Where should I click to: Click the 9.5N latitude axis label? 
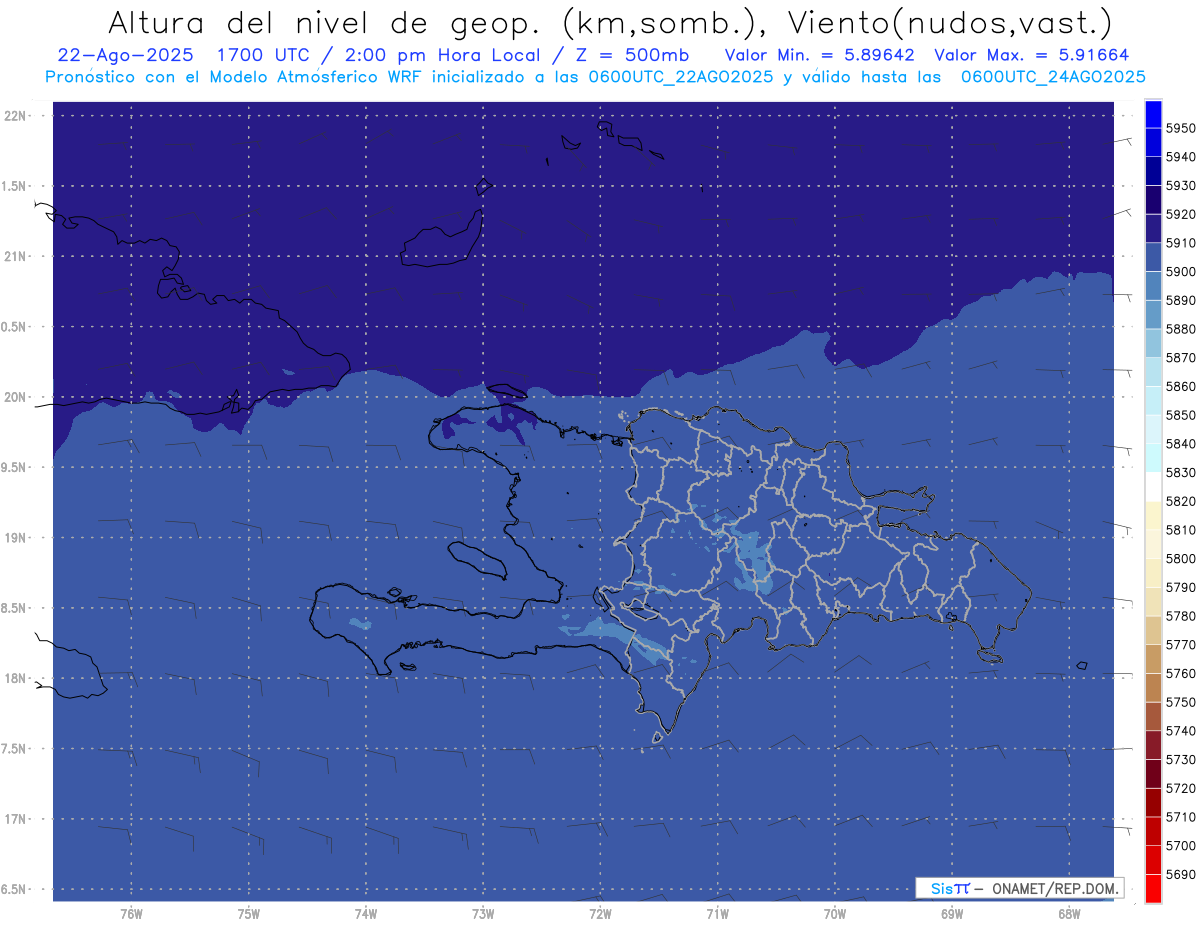pos(15,468)
